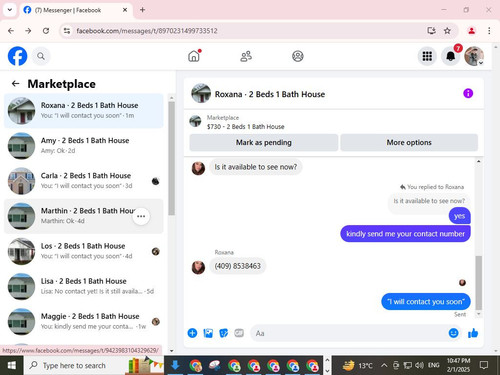This screenshot has height=375, width=500.
Task: Send a thumbs-up like
Action: point(473,333)
